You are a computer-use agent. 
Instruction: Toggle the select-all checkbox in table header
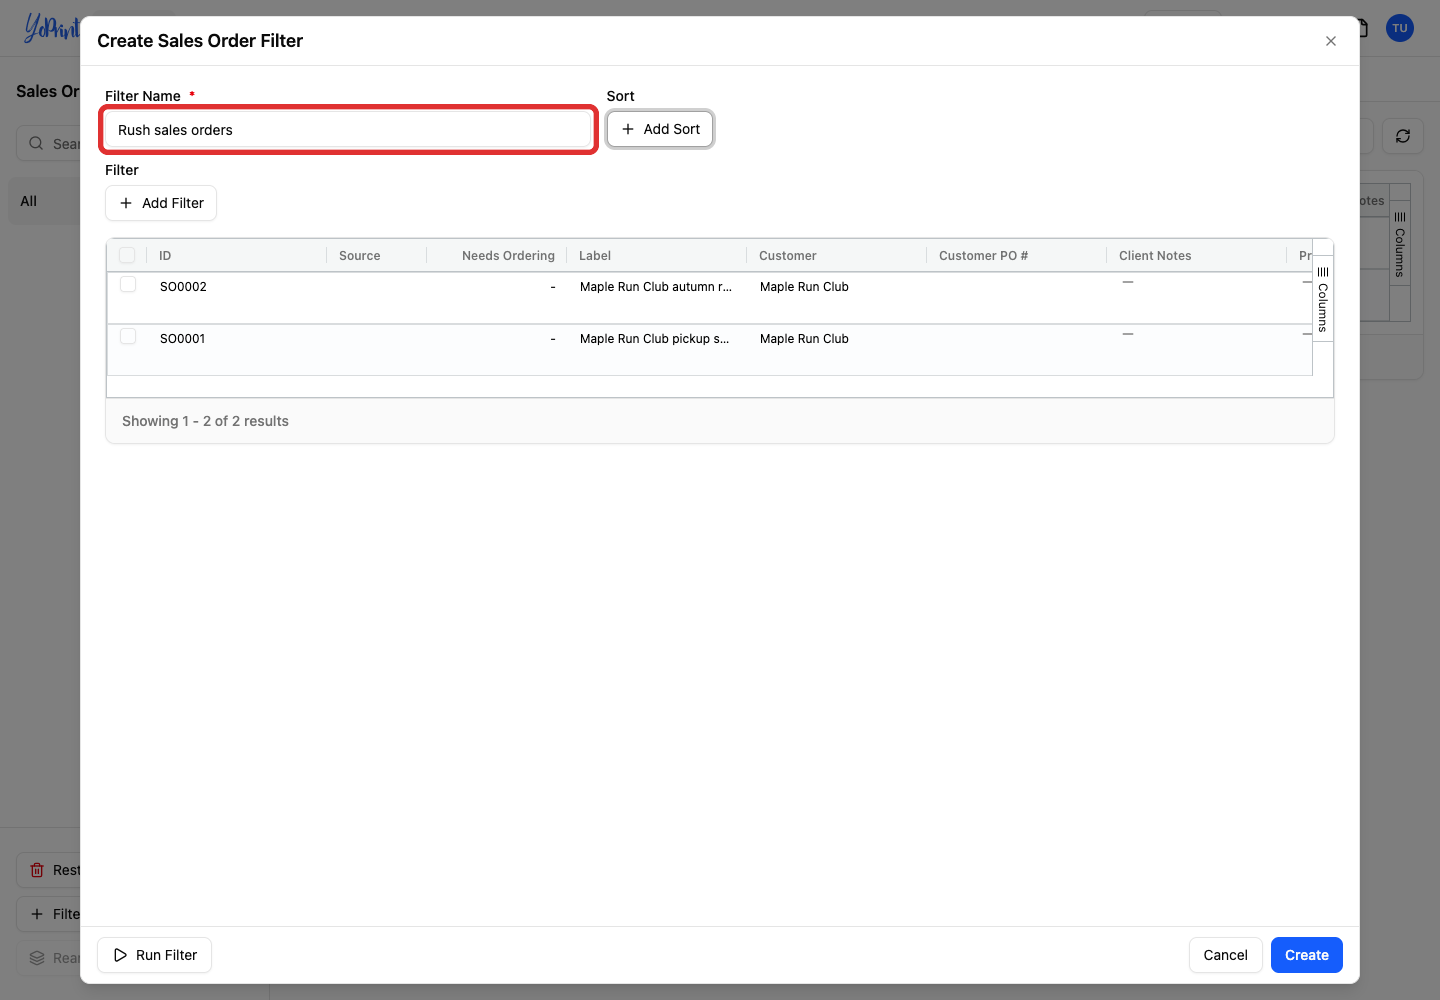pyautogui.click(x=127, y=255)
